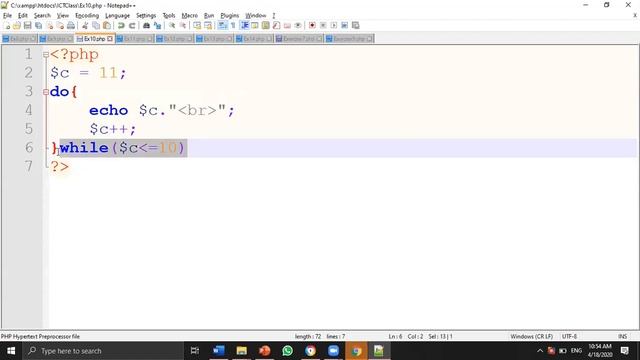
Task: Open the File menu
Action: 7,16
